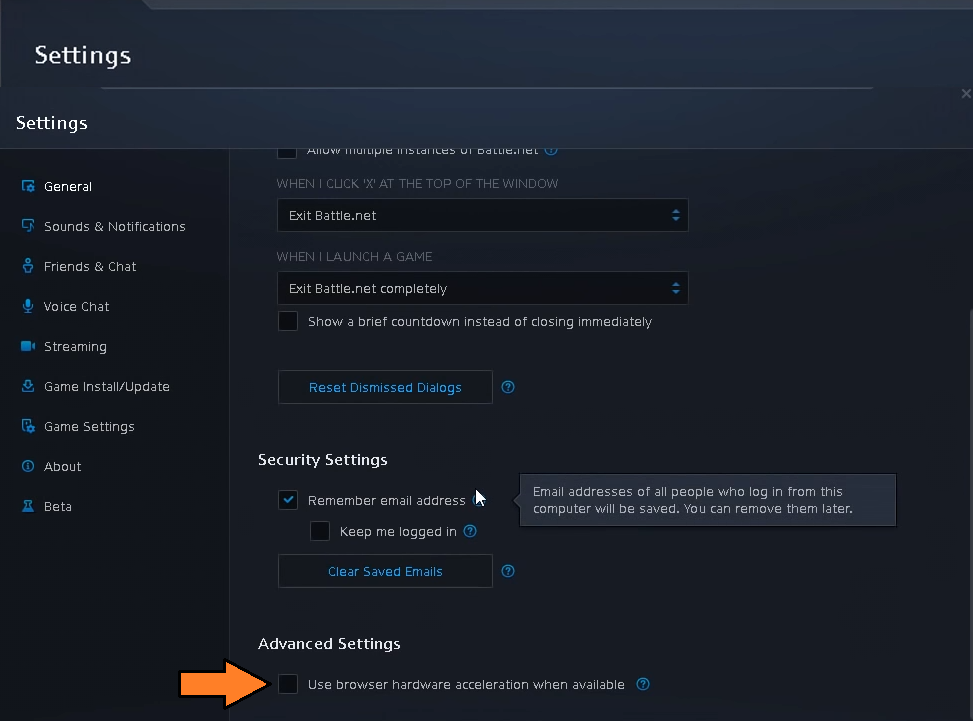Open Game Settings section
The image size is (973, 721).
point(89,426)
